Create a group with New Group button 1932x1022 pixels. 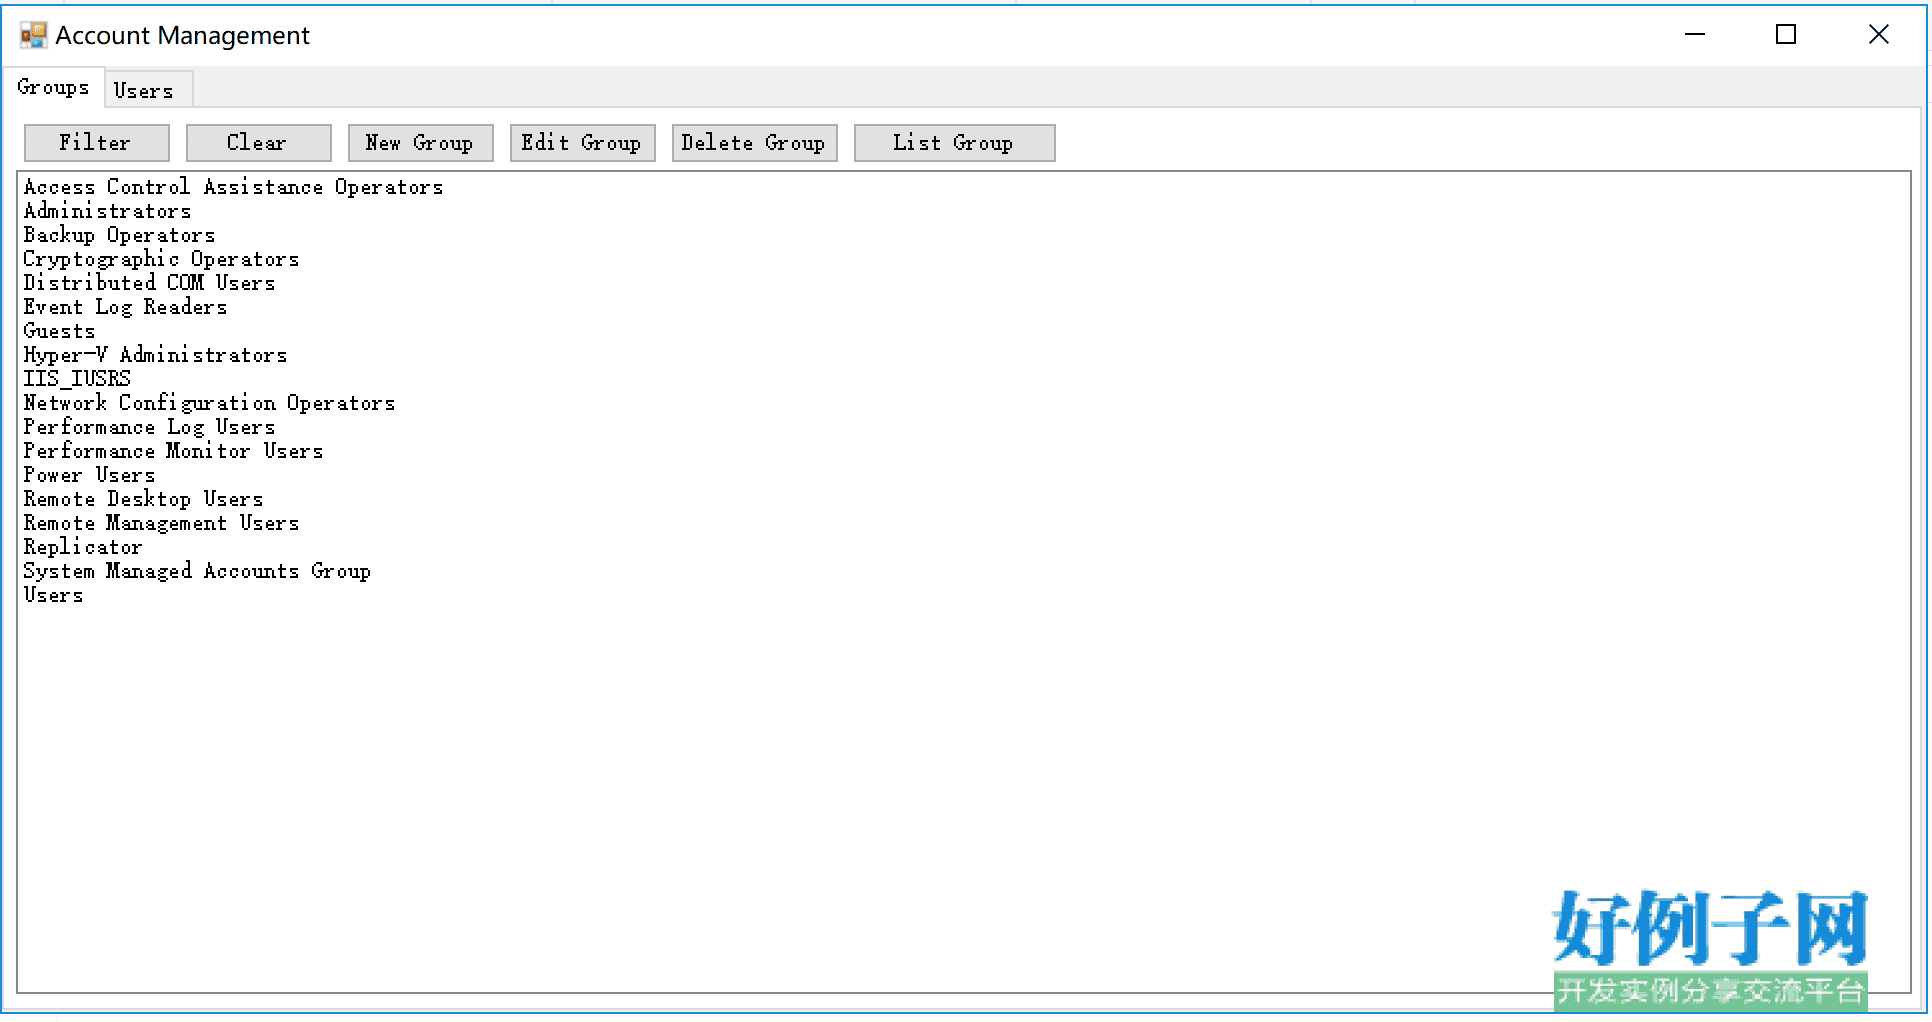(420, 142)
